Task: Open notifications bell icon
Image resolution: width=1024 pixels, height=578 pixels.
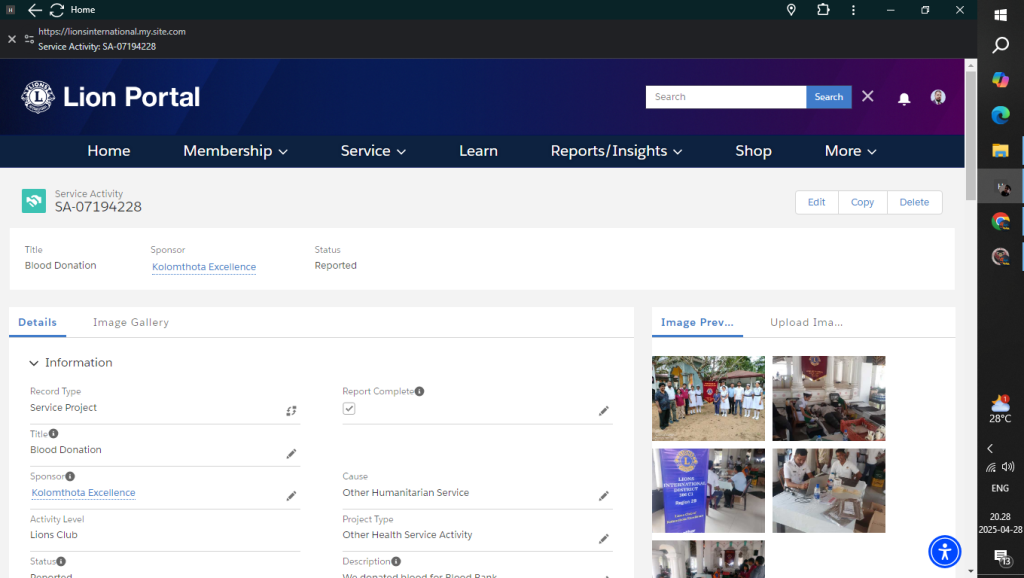Action: click(904, 98)
